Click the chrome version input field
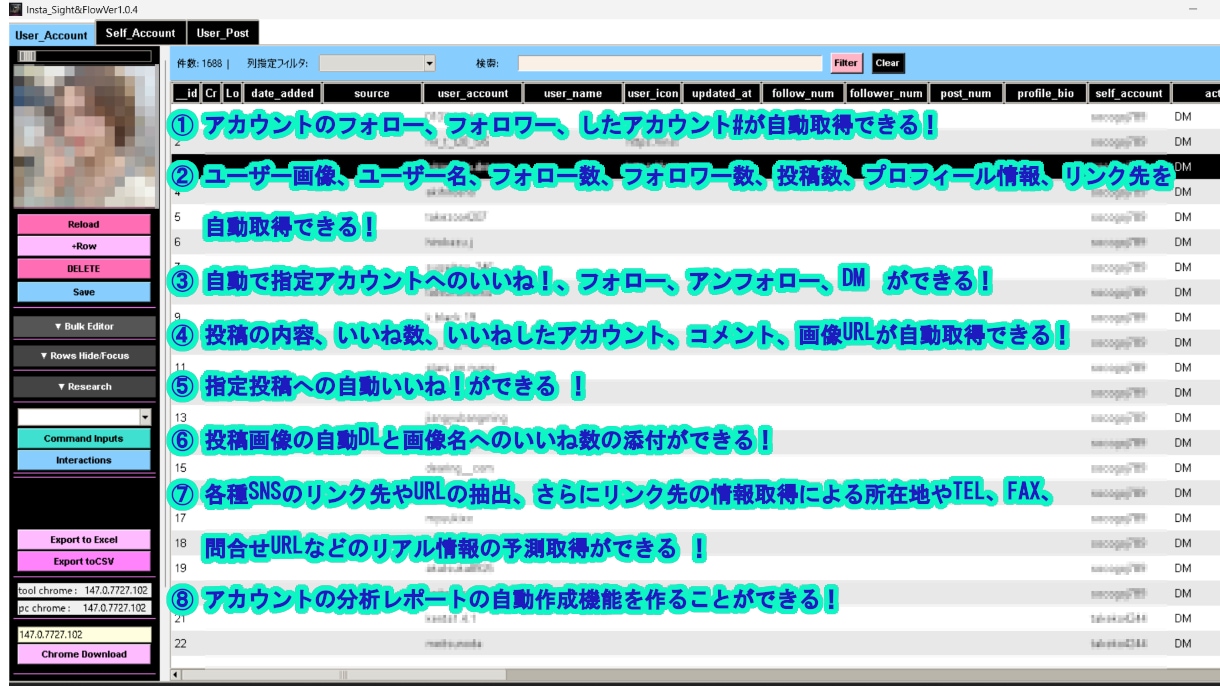This screenshot has height=686, width=1220. pyautogui.click(x=84, y=634)
